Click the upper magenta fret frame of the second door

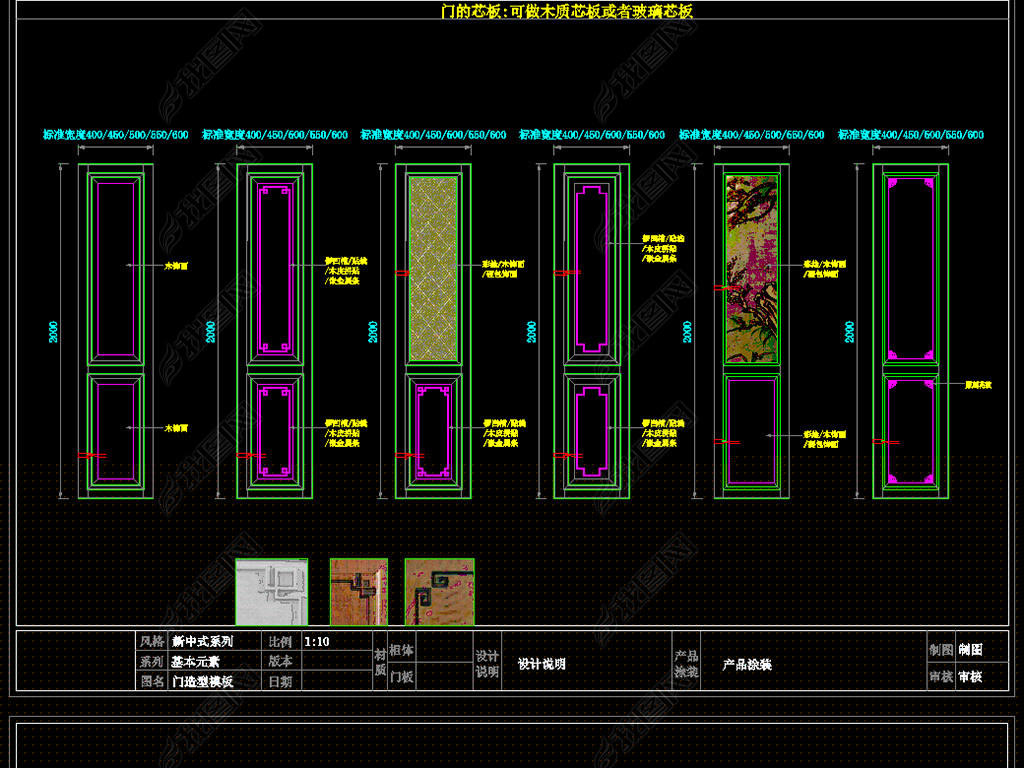click(274, 268)
